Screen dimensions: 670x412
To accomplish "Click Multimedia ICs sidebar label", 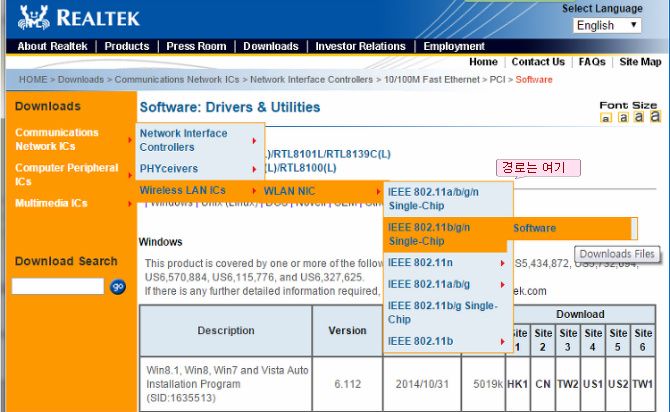I will 51,203.
